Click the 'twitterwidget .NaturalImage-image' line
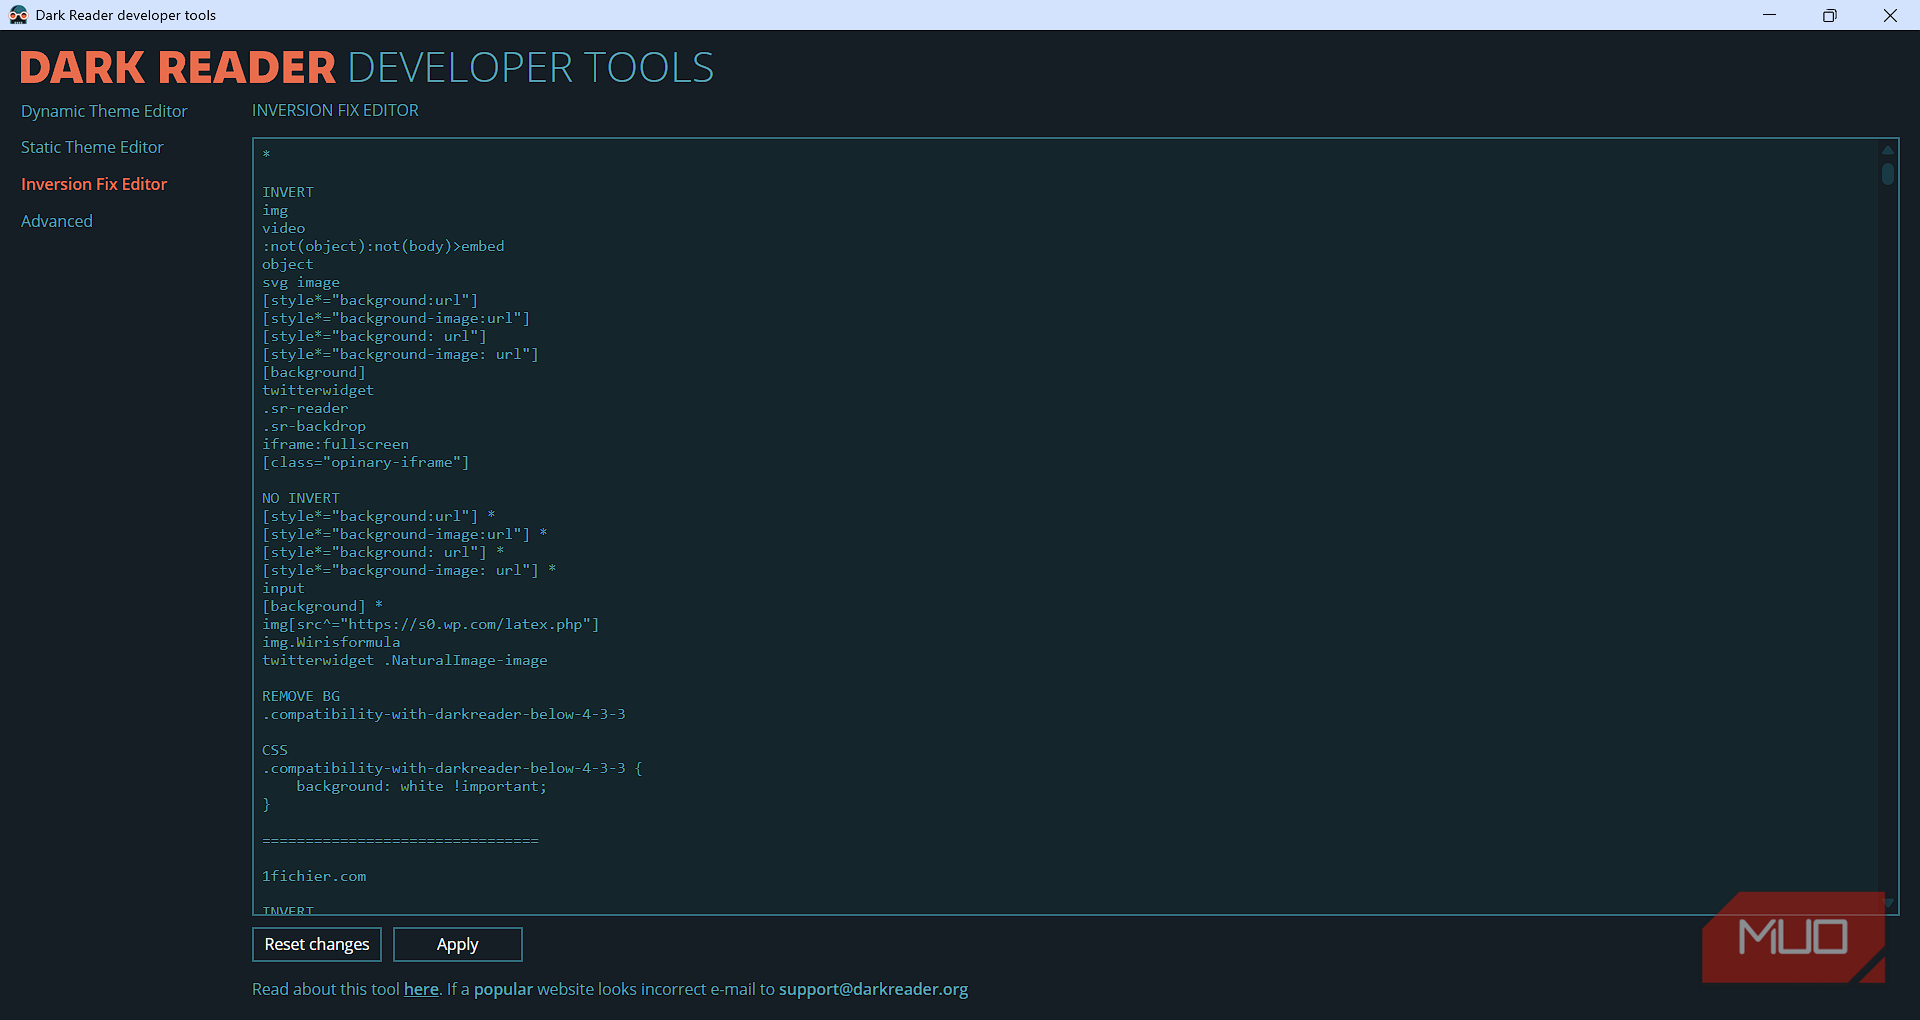 click(405, 660)
